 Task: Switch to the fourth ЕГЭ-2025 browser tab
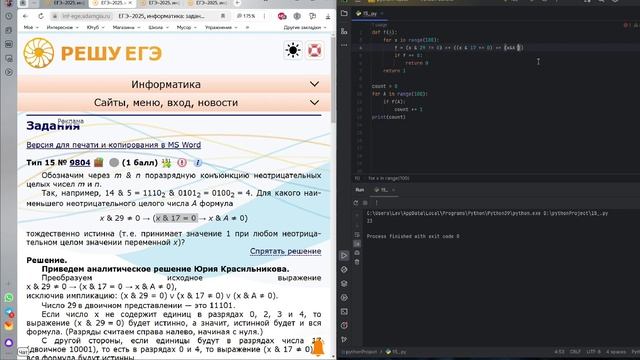click(207, 3)
